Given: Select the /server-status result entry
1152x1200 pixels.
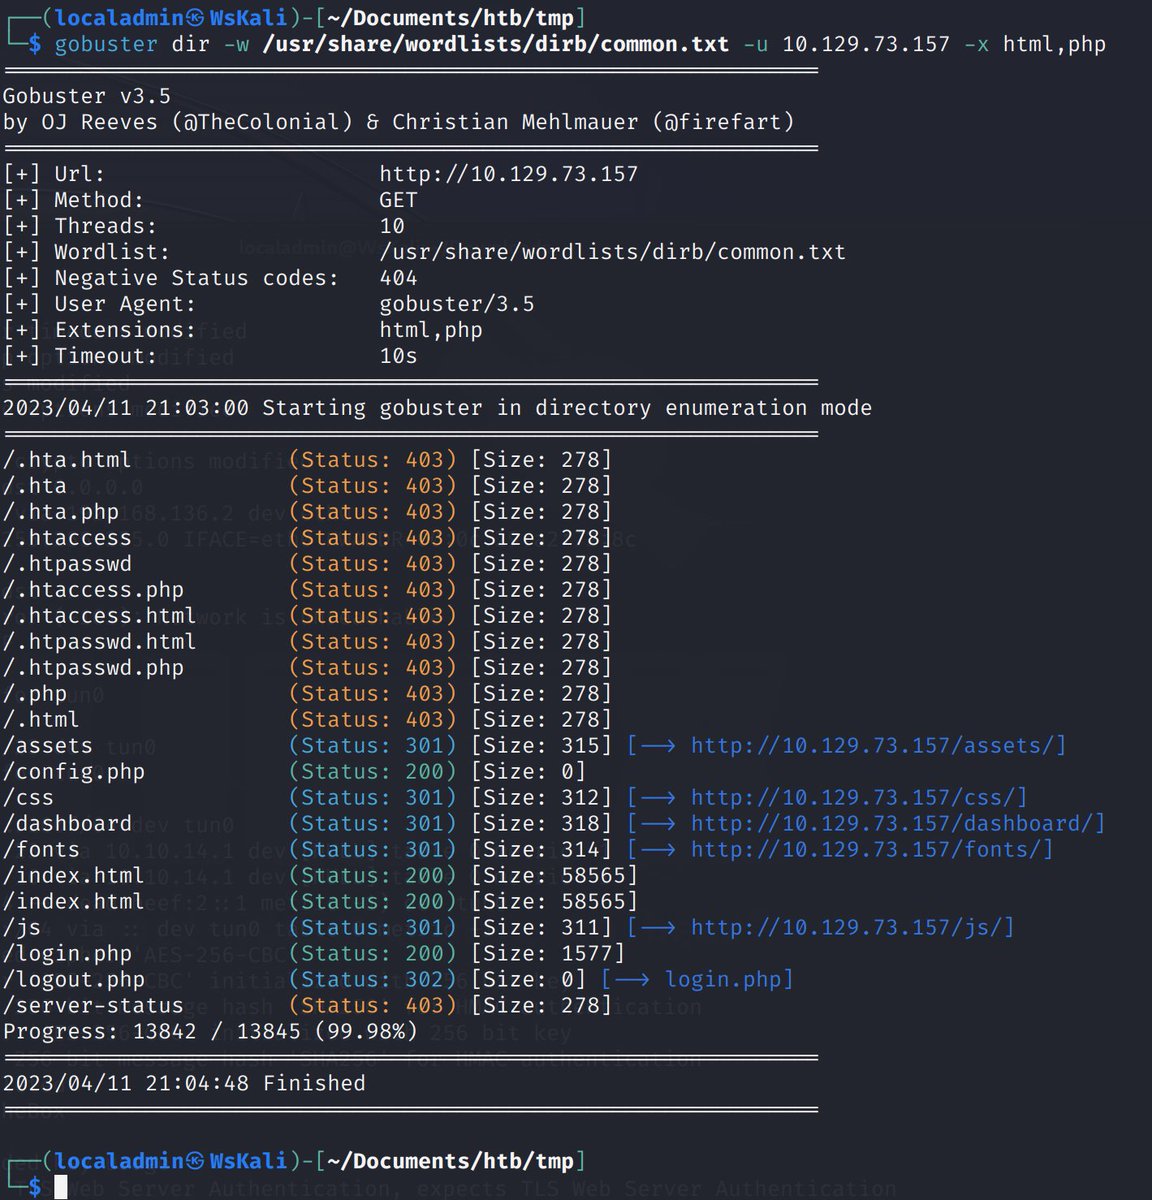Looking at the screenshot, I should 93,1006.
